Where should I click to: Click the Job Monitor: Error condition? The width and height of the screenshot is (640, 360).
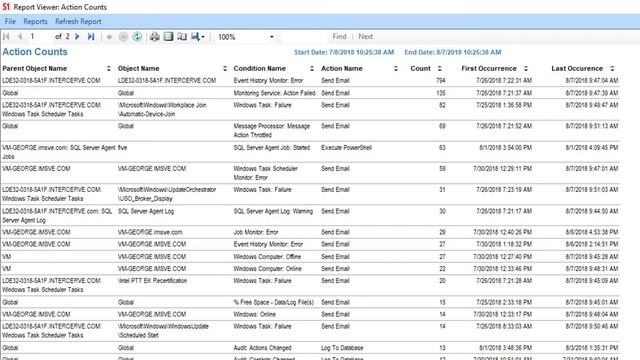(256, 232)
